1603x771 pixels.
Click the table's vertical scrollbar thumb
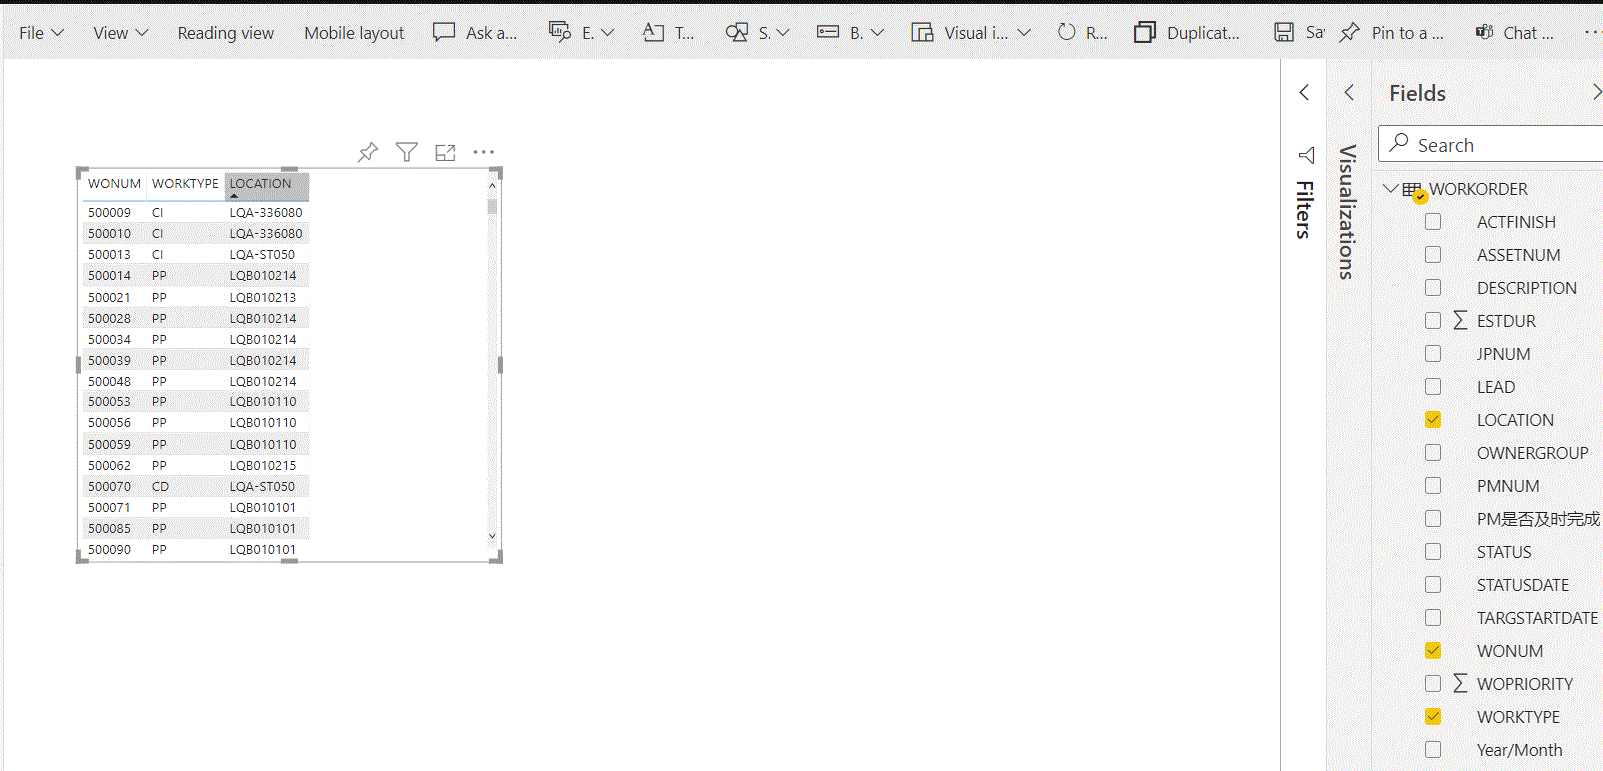pyautogui.click(x=492, y=206)
